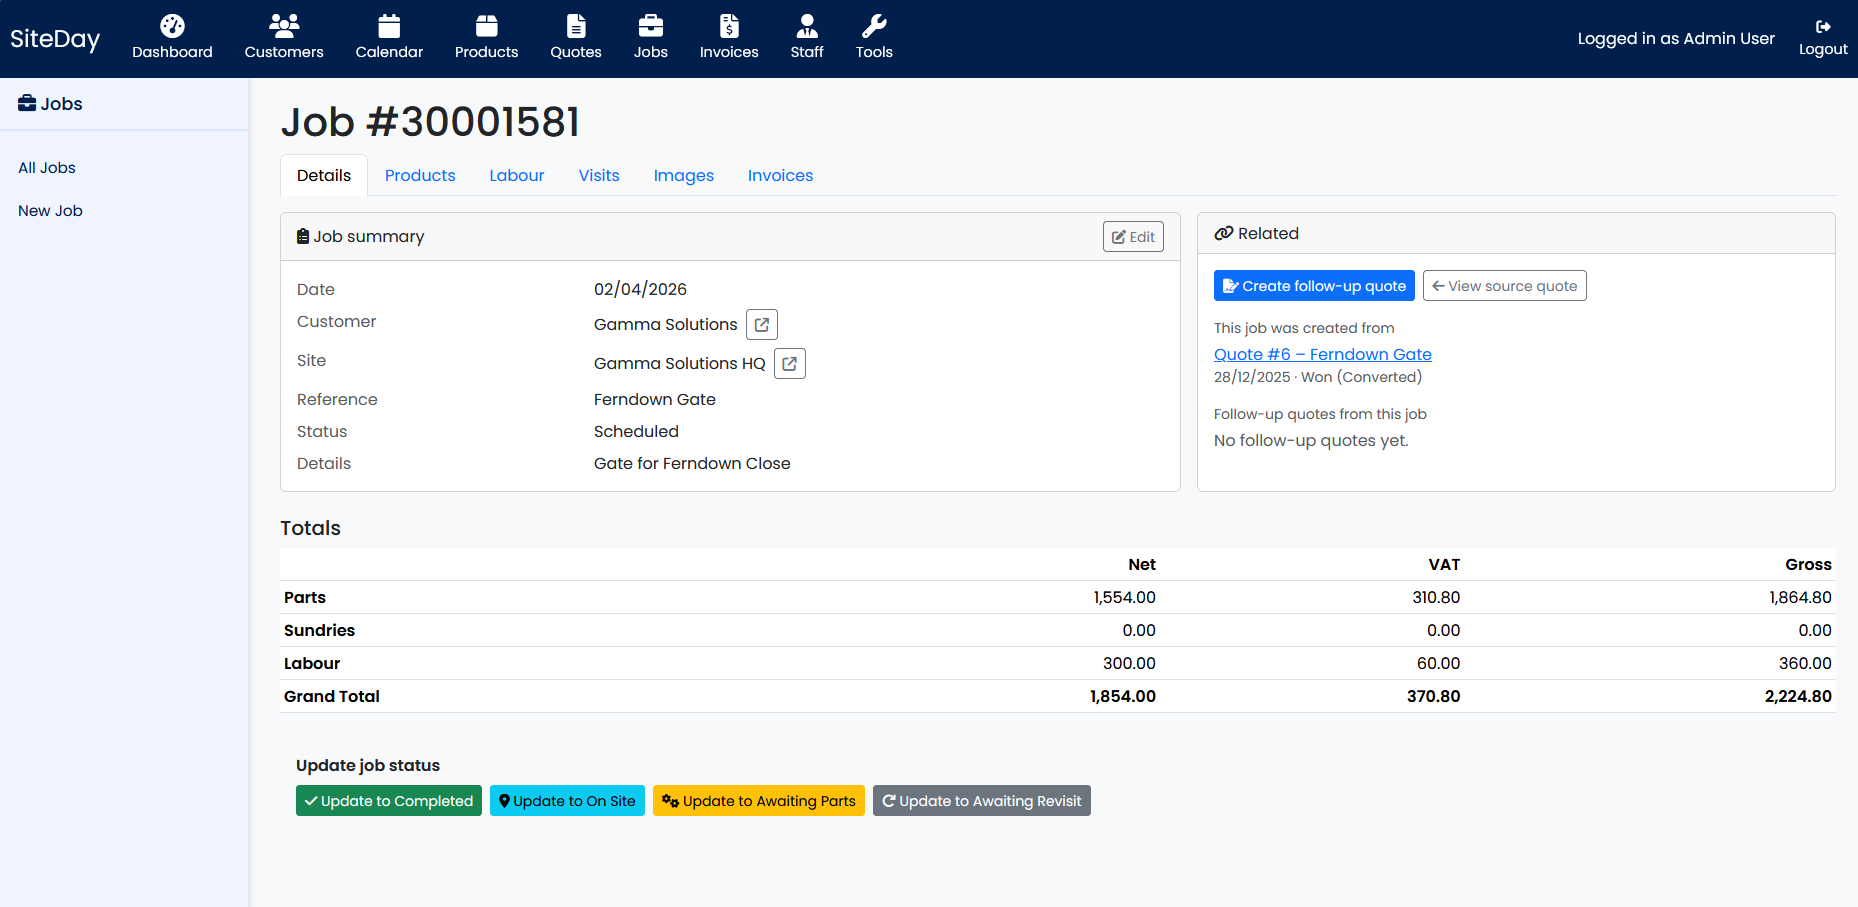Click the Labour VAT value 60.00
This screenshot has width=1858, height=907.
pos(1438,663)
